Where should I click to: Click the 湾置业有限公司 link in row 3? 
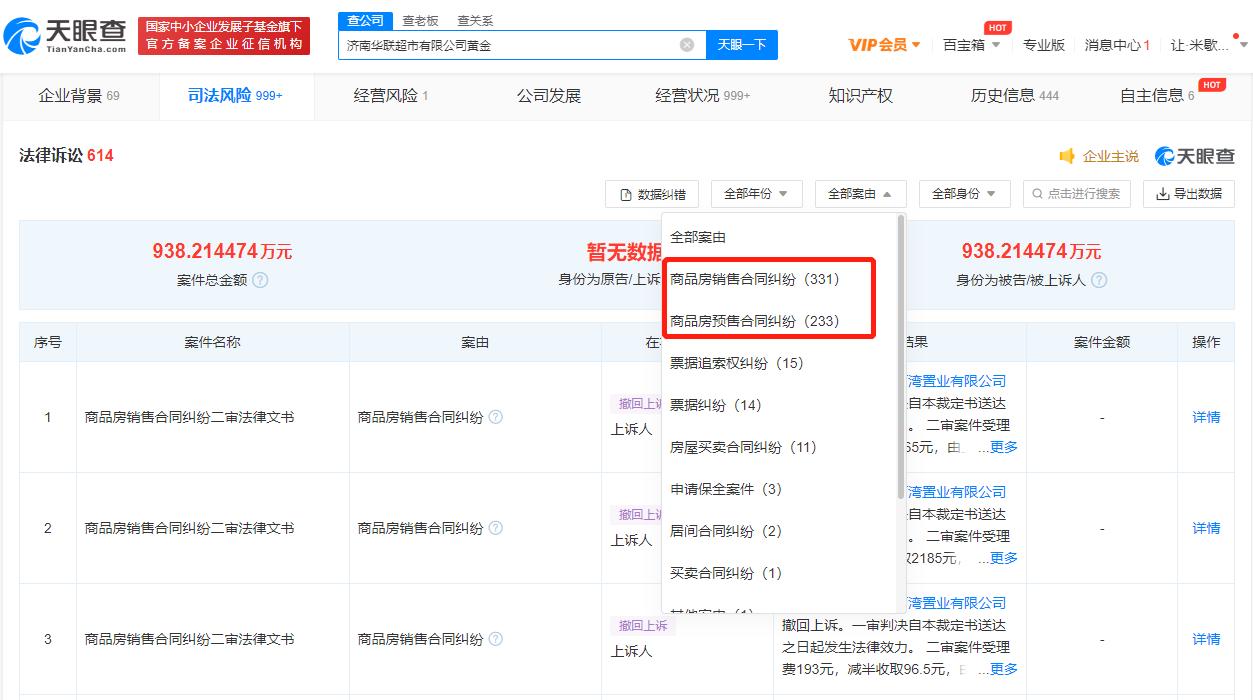tap(956, 603)
